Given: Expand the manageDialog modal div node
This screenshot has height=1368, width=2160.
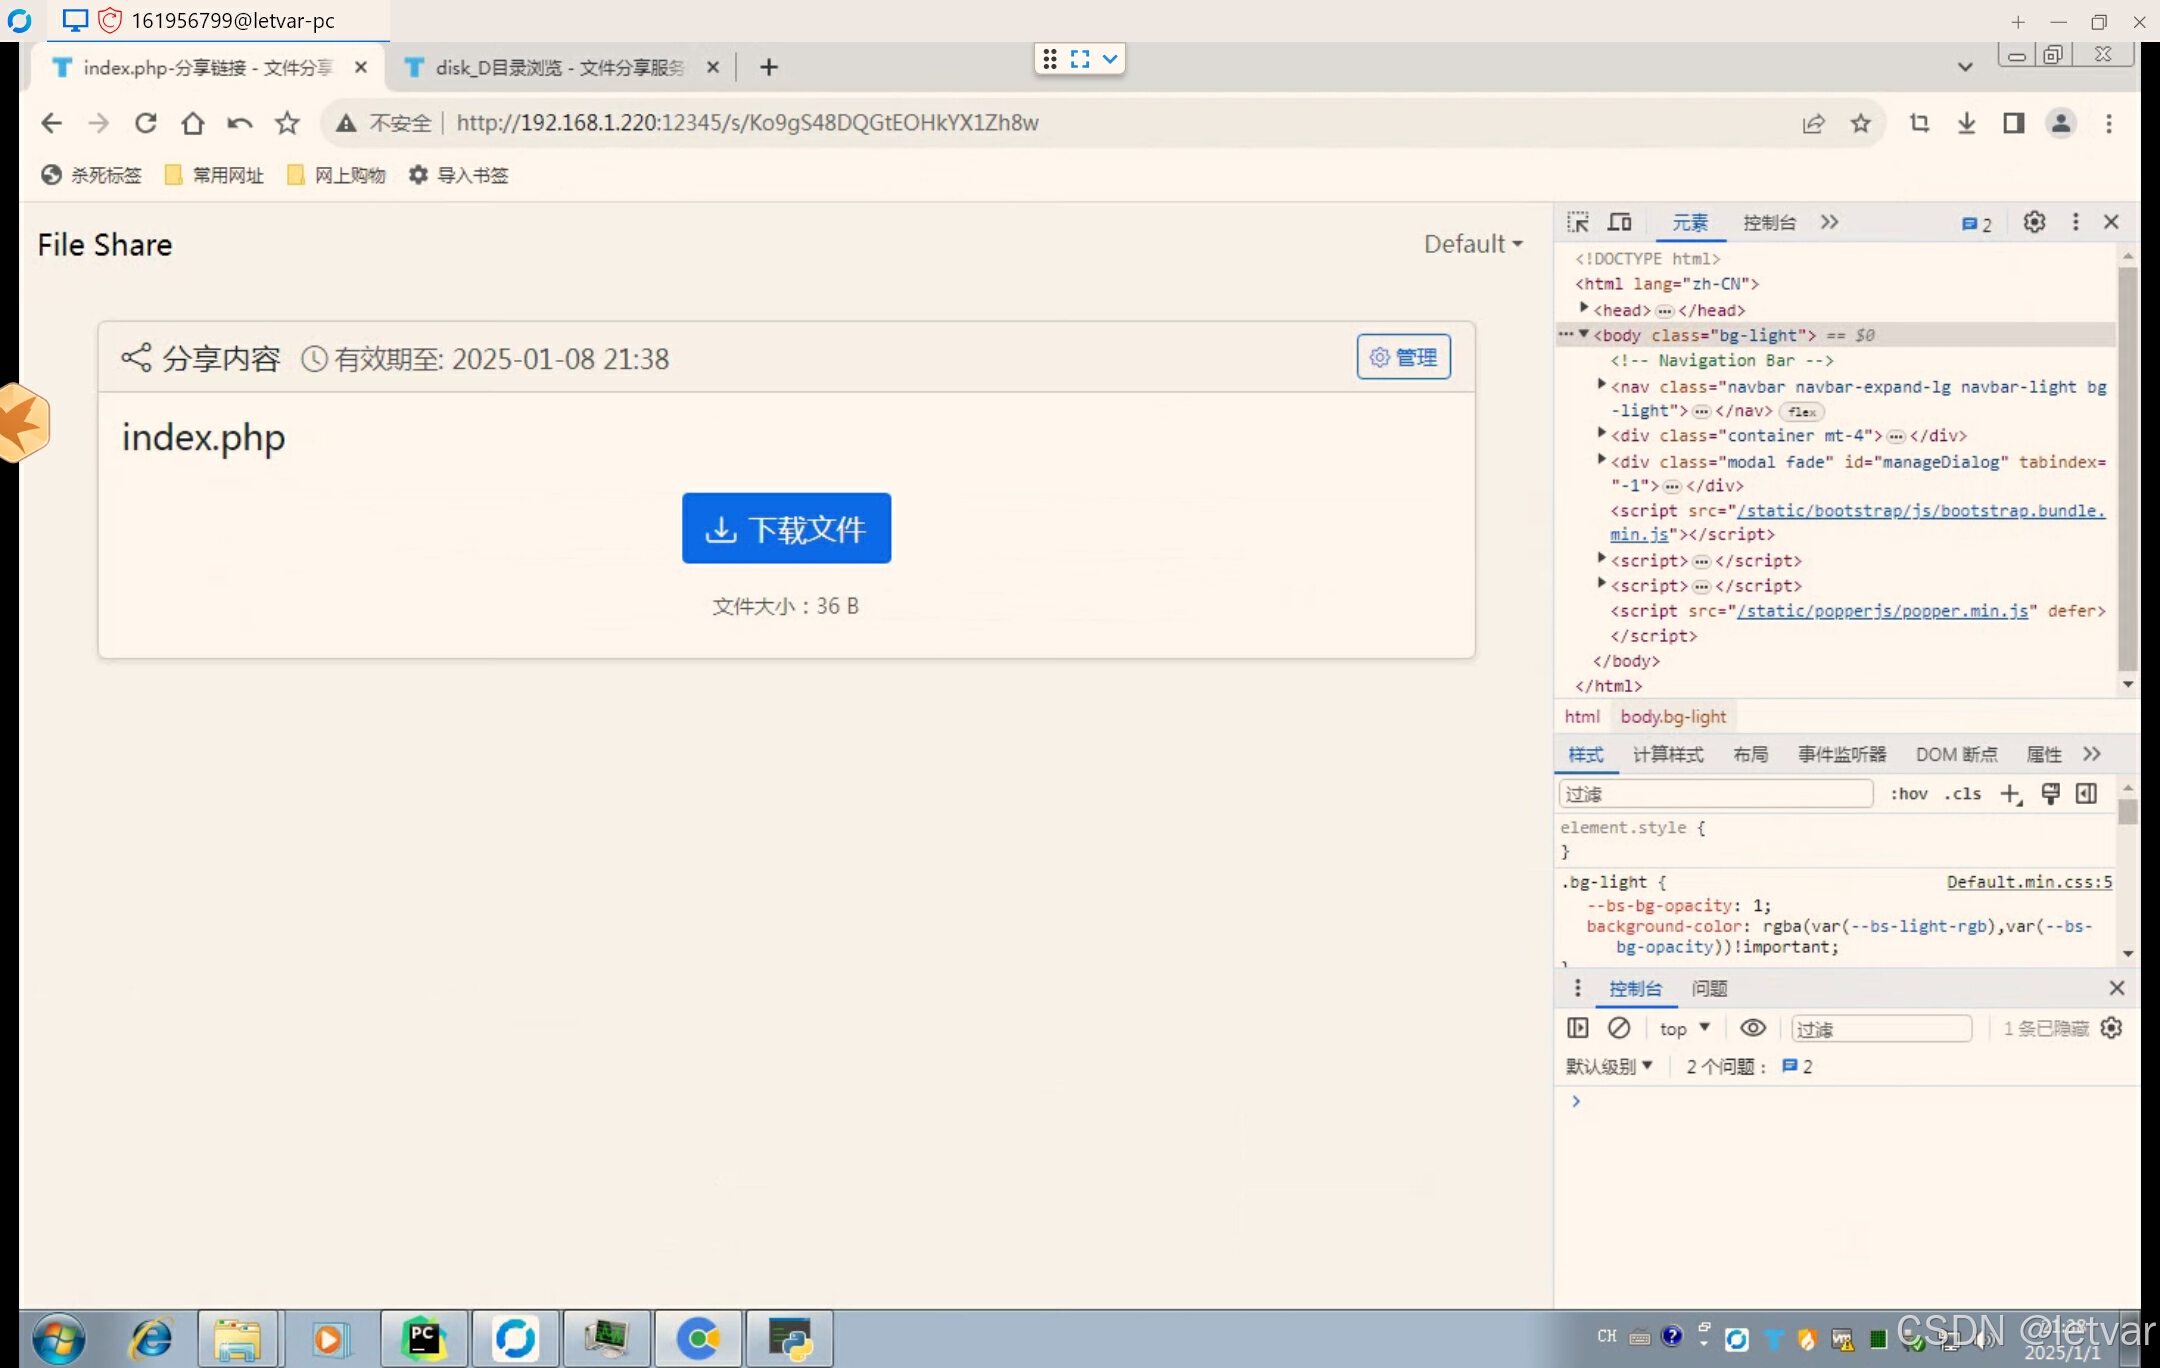Looking at the screenshot, I should [1602, 459].
